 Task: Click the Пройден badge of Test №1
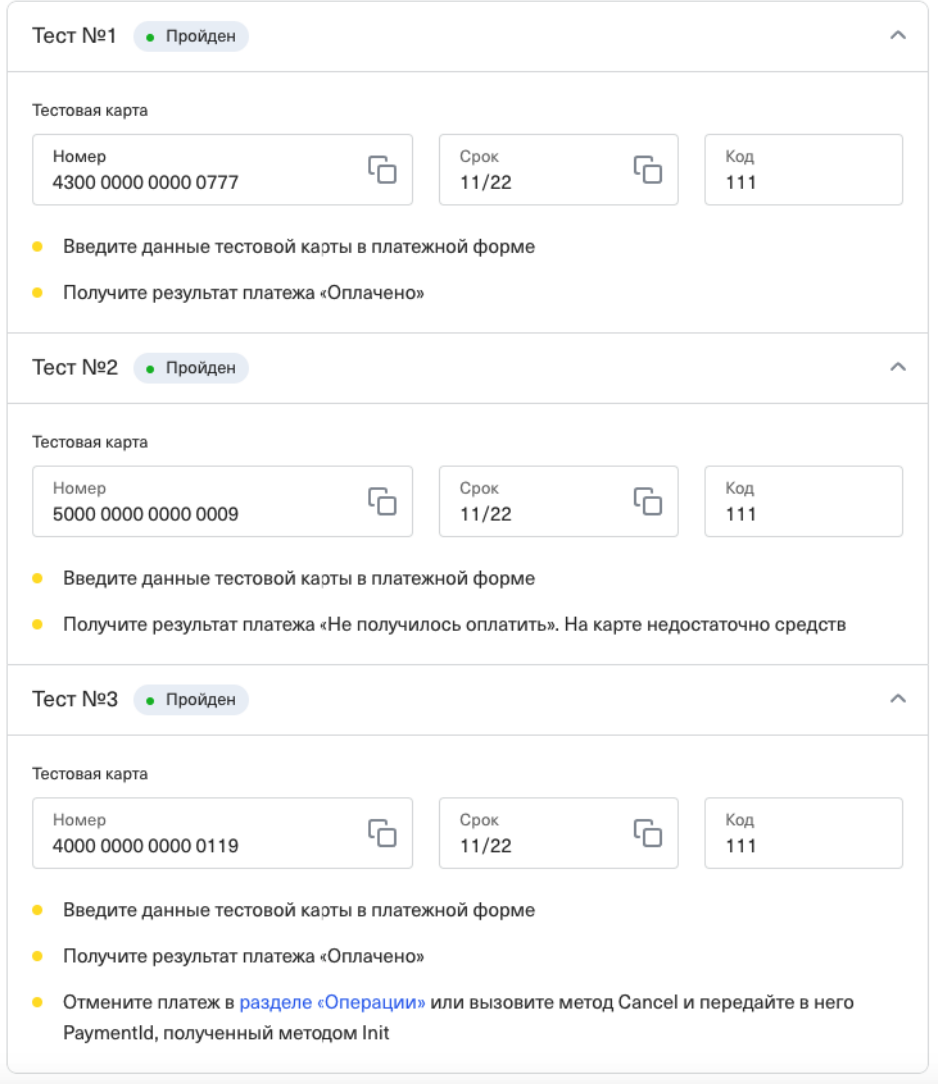pos(191,37)
